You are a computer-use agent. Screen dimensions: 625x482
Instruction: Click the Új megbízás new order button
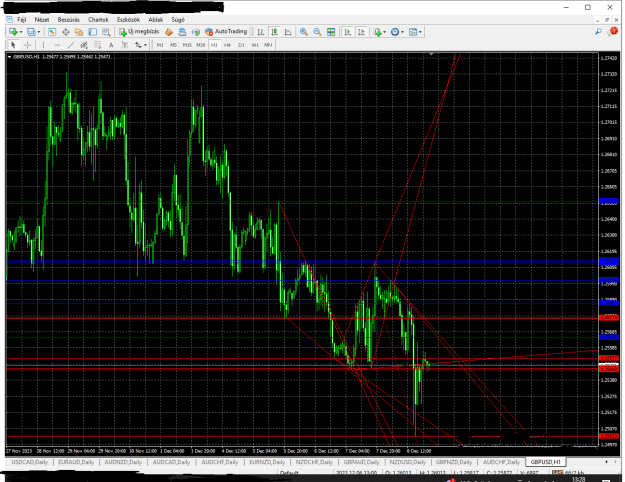click(x=140, y=31)
